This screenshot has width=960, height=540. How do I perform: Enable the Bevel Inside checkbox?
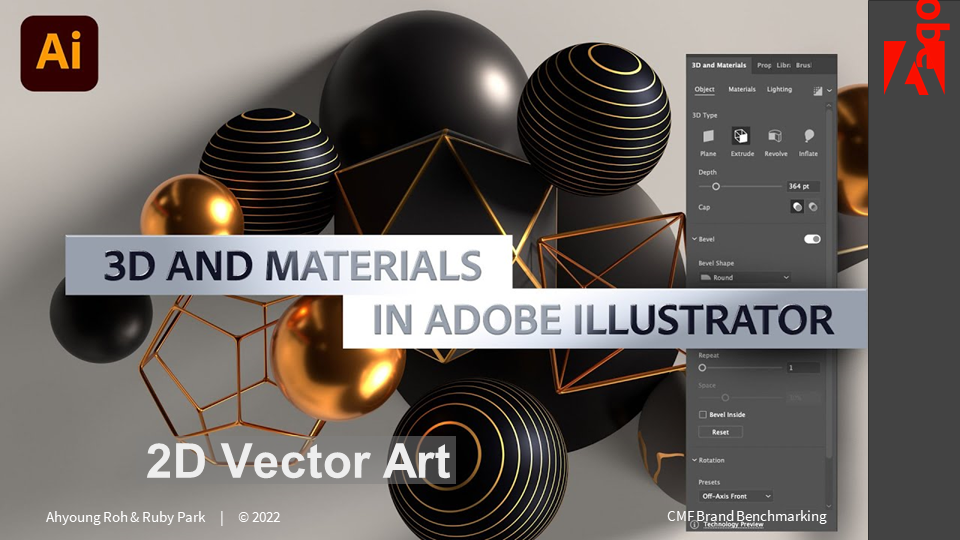[703, 414]
